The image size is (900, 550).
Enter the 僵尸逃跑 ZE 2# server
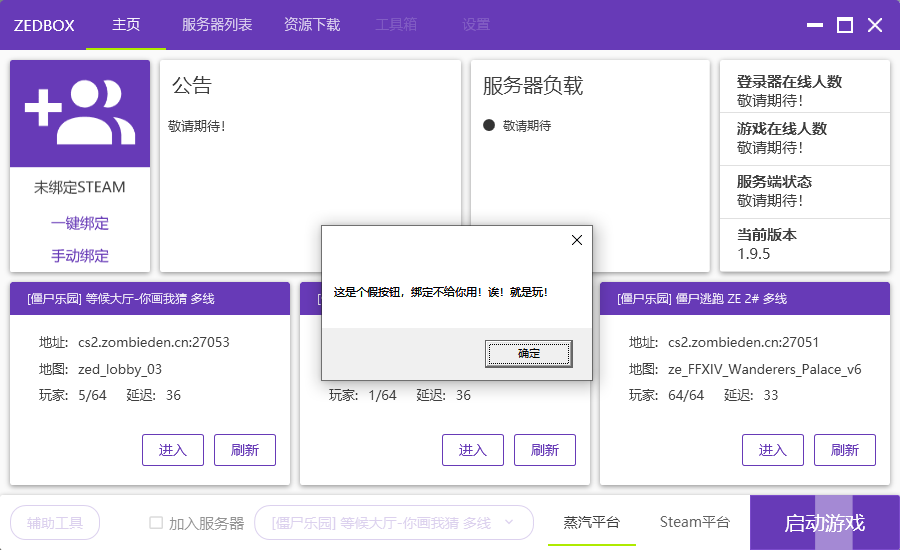pos(773,450)
